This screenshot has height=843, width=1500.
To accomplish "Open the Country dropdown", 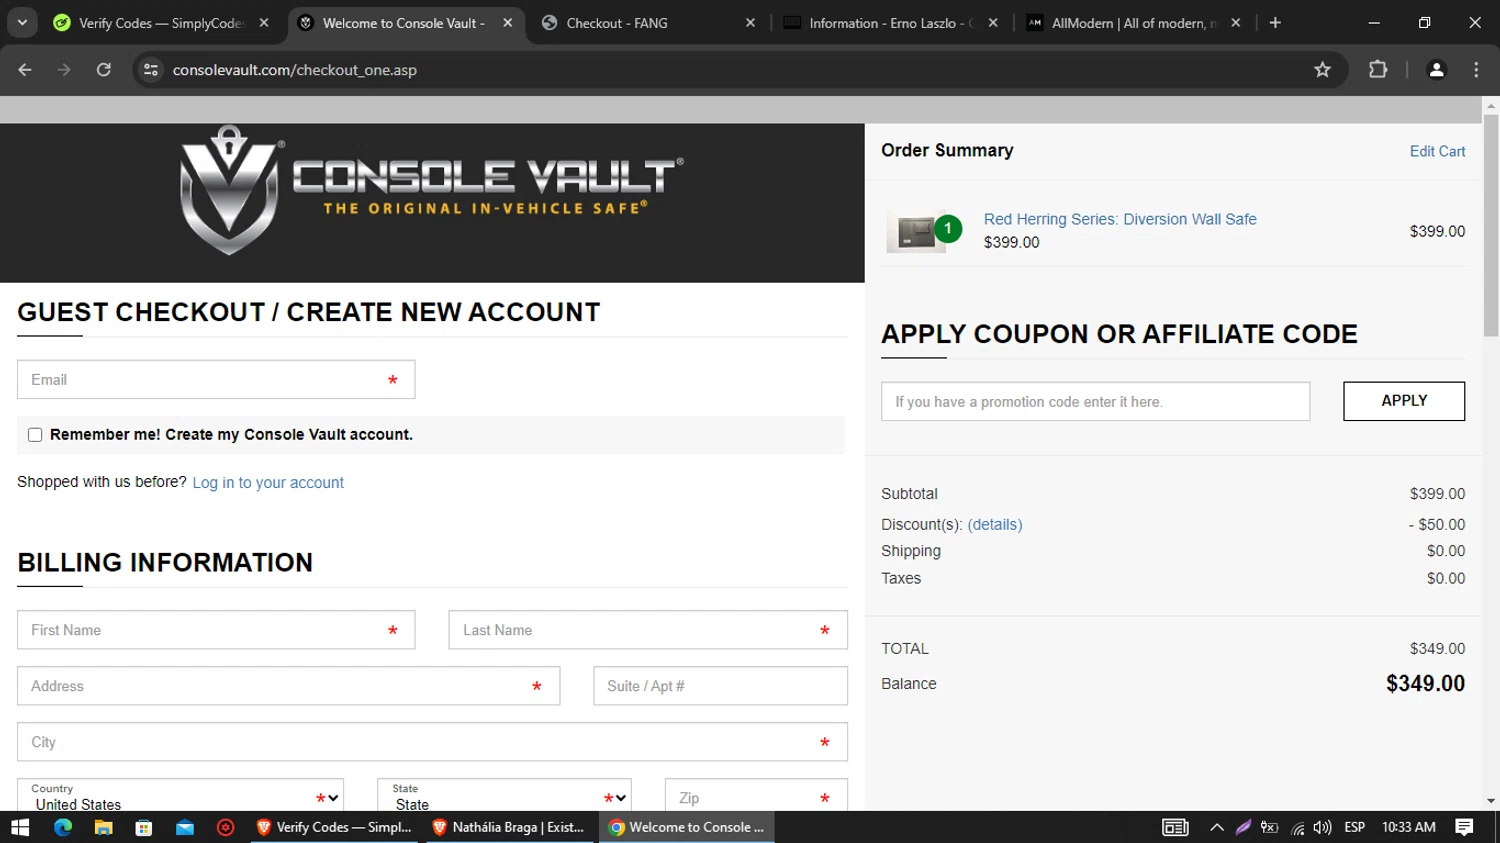I will pyautogui.click(x=180, y=796).
